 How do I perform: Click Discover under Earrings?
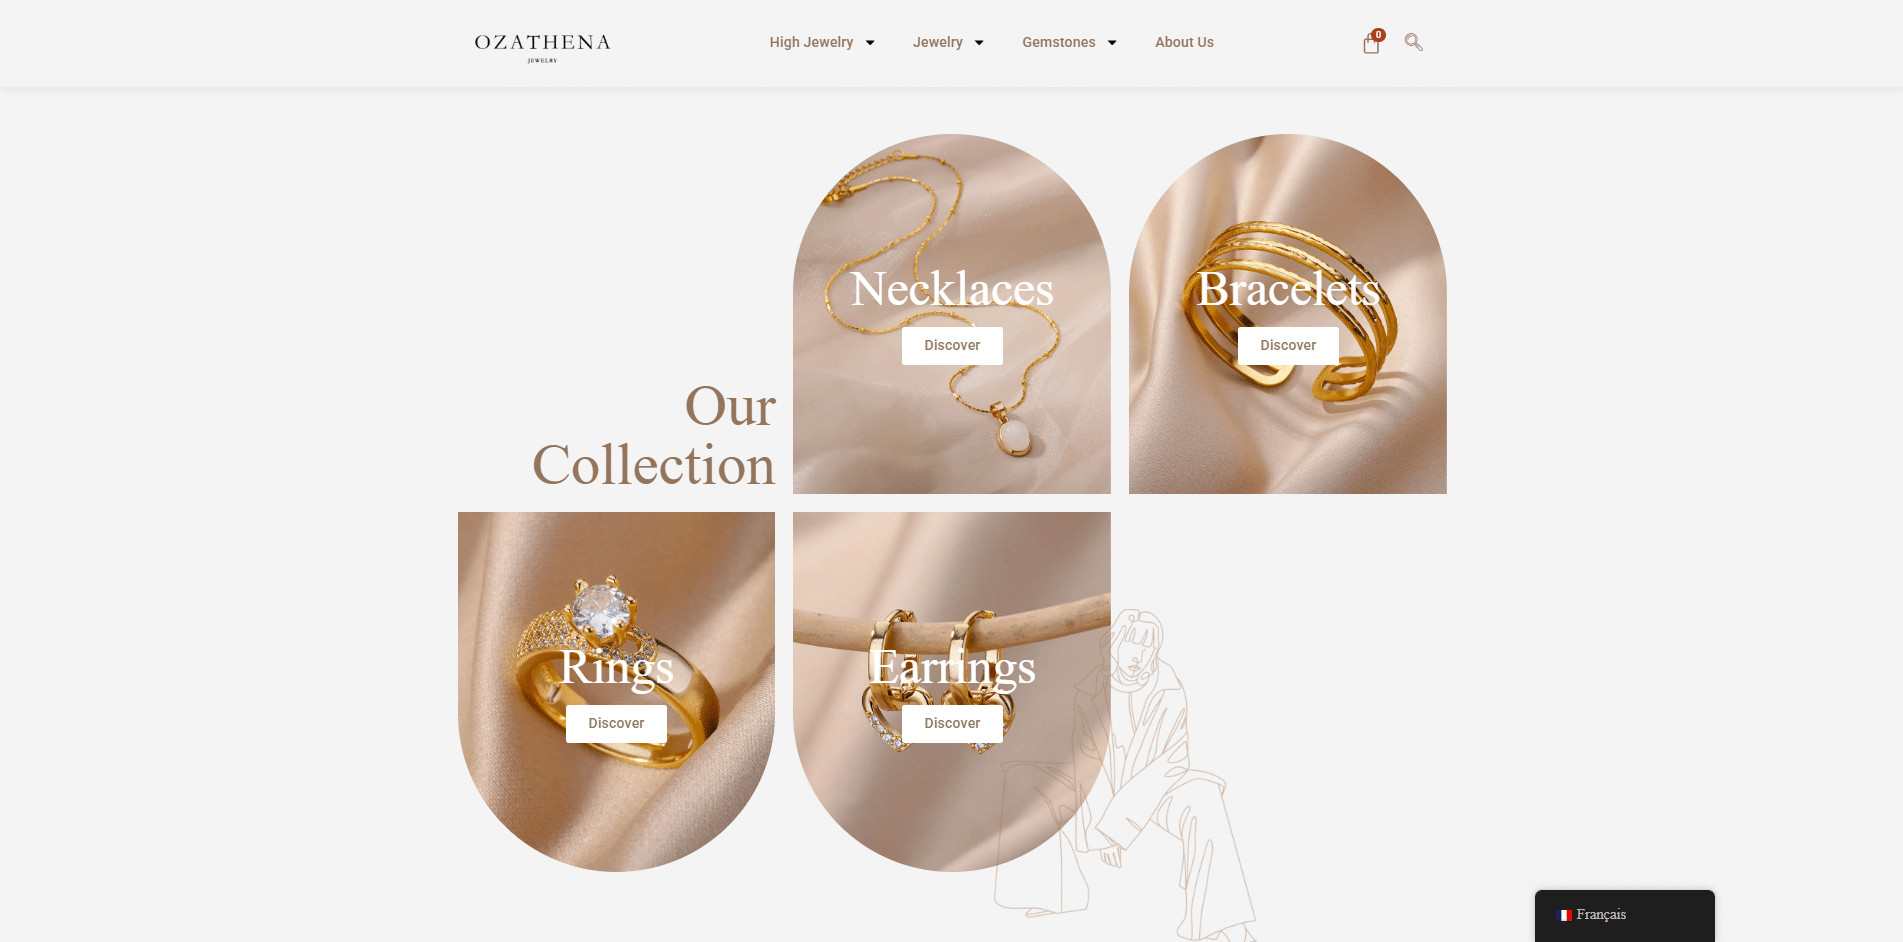952,724
